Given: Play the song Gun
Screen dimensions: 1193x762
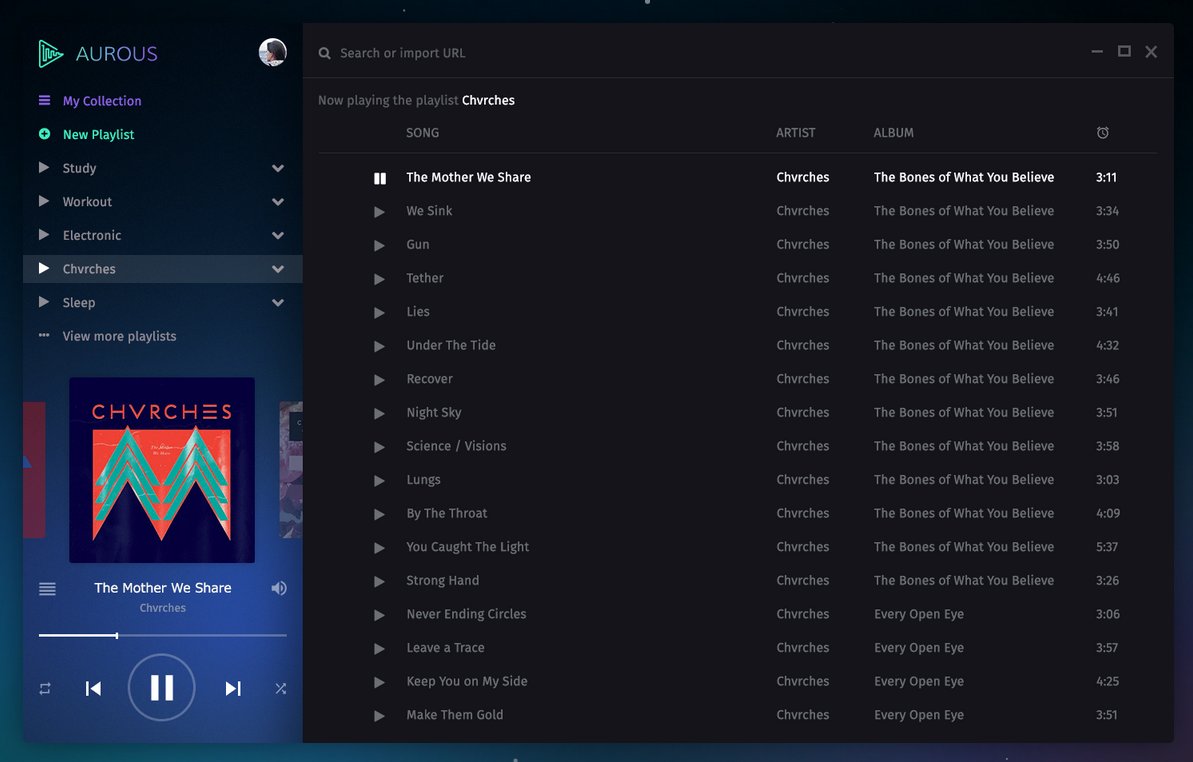Looking at the screenshot, I should click(379, 245).
